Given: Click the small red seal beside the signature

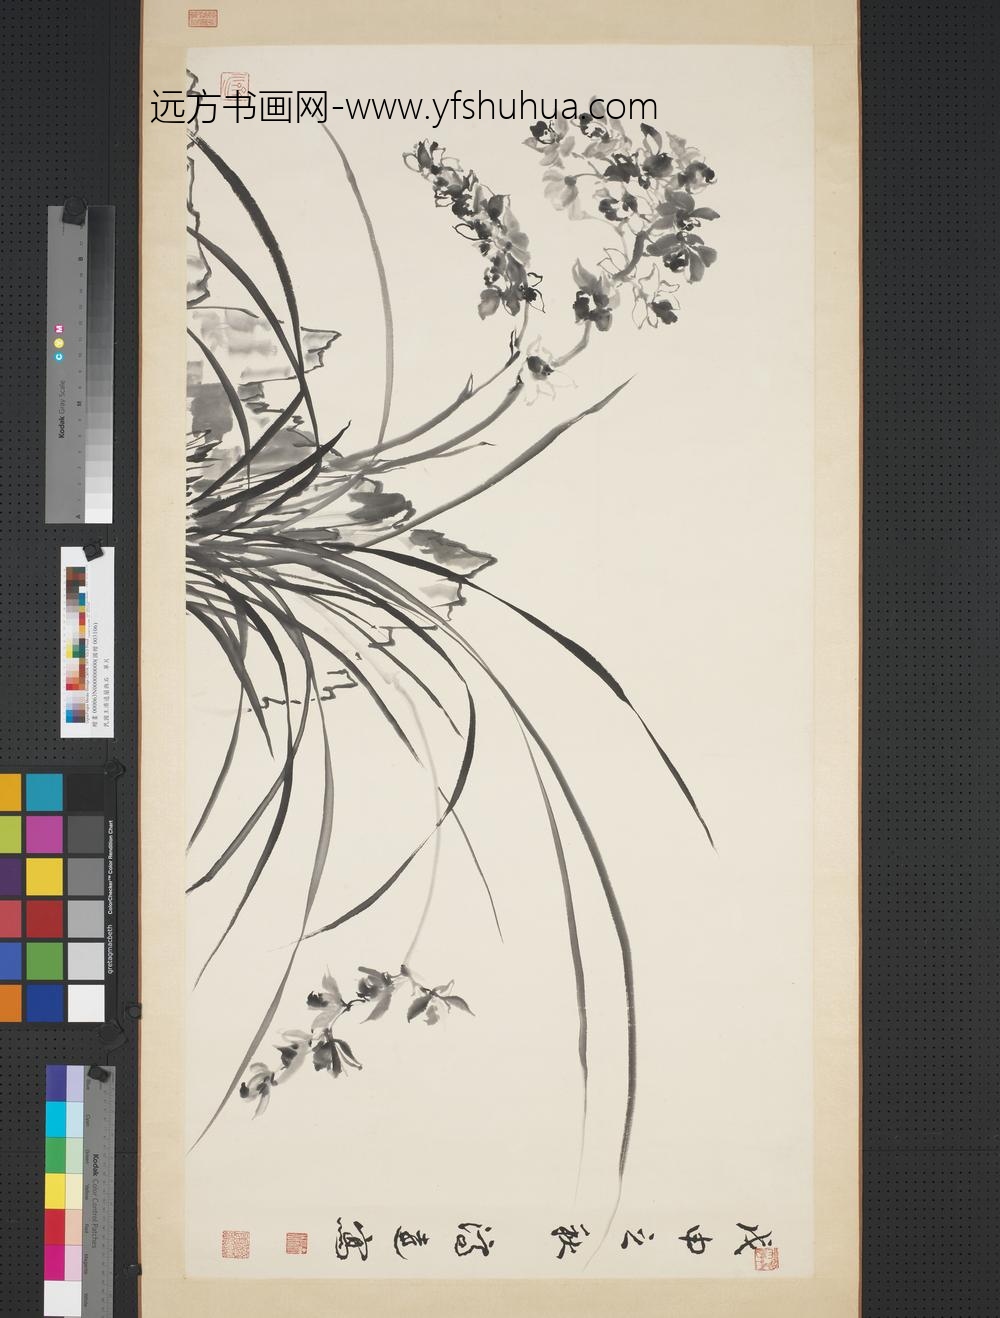Looking at the screenshot, I should pos(298,1243).
